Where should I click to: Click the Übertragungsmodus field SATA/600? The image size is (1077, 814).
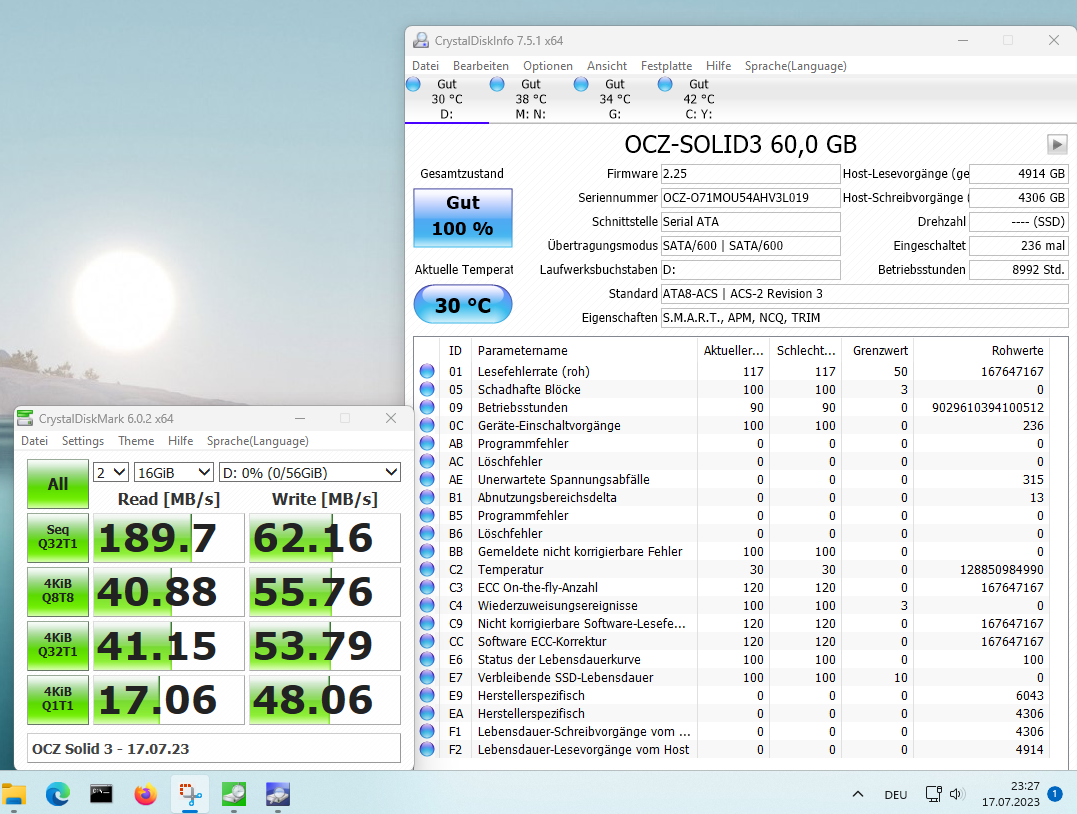point(750,246)
